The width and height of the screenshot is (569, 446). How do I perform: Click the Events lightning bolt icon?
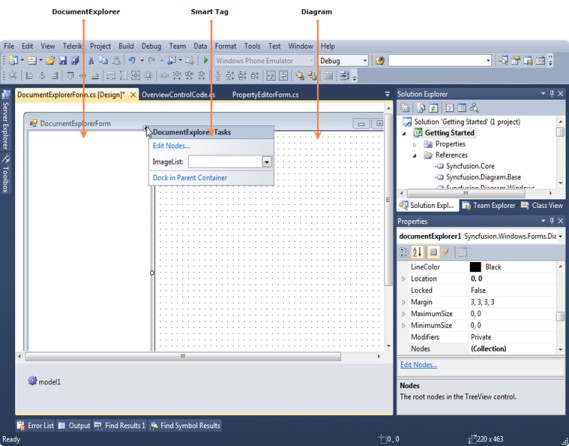click(446, 252)
